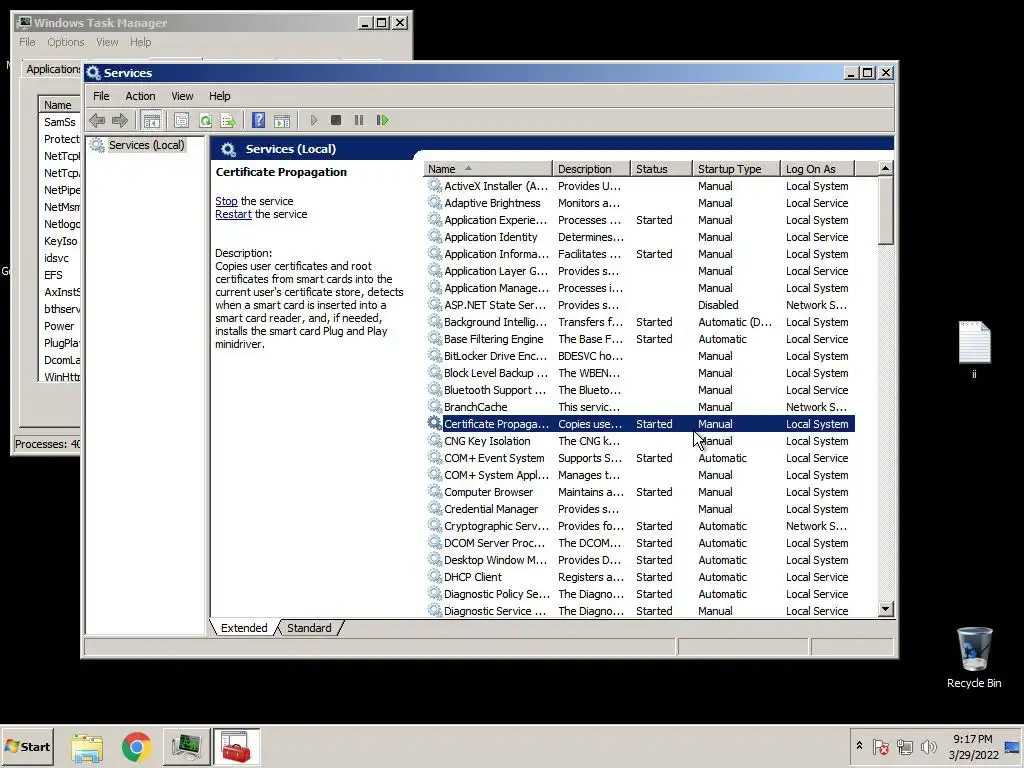1024x768 pixels.
Task: Select KeyIso entry in Task Manager list
Action: click(61, 241)
